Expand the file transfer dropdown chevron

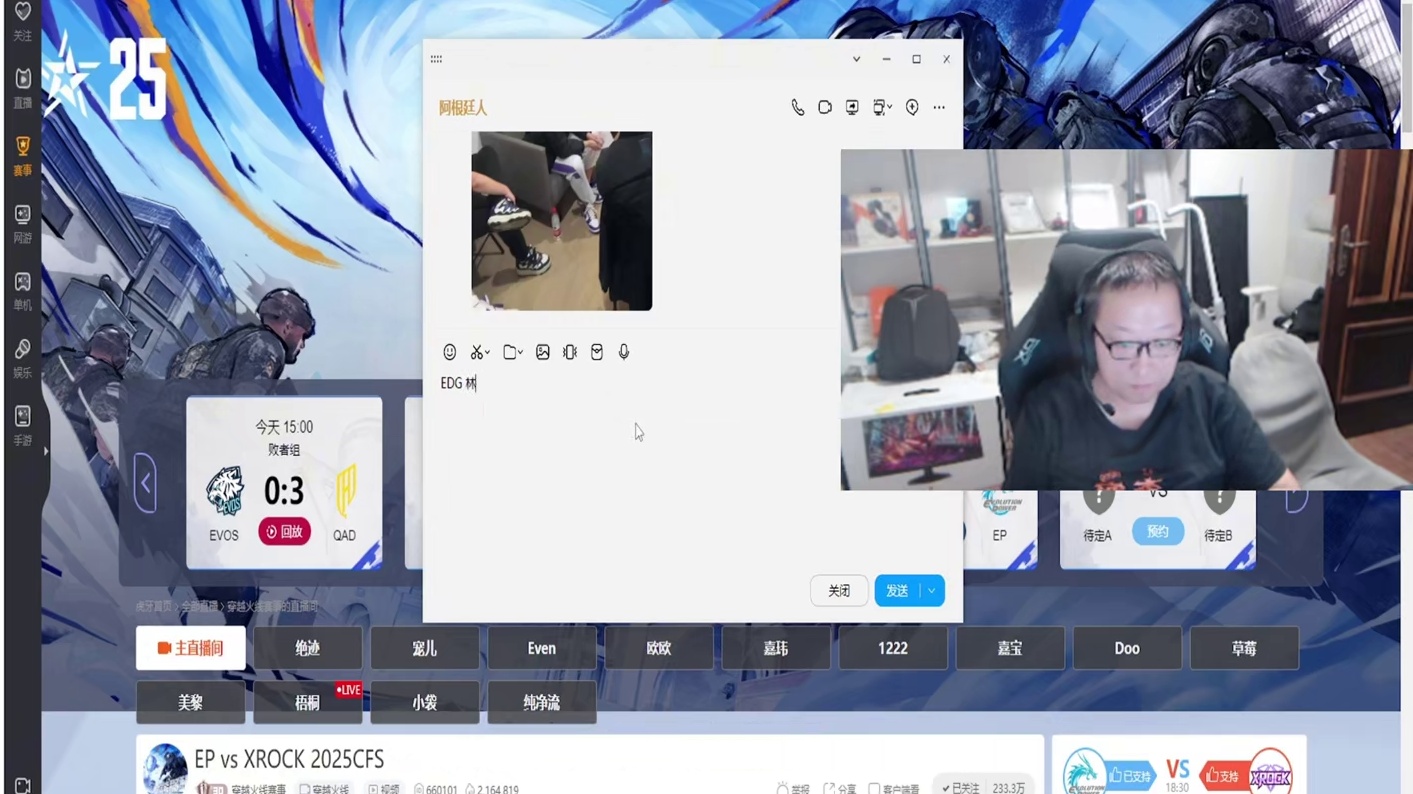[x=521, y=352]
